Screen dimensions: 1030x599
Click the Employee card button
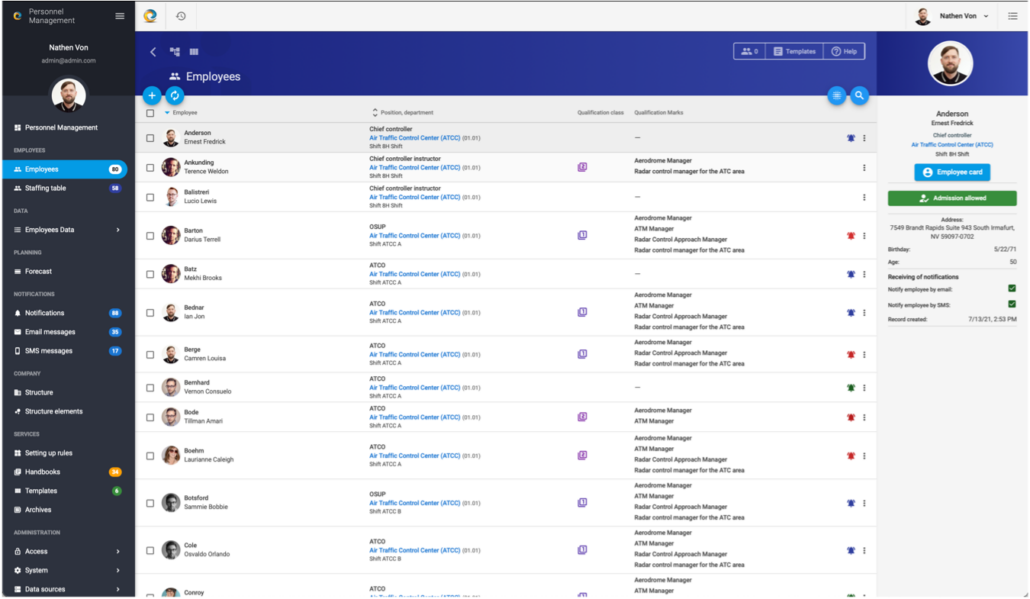pos(952,172)
